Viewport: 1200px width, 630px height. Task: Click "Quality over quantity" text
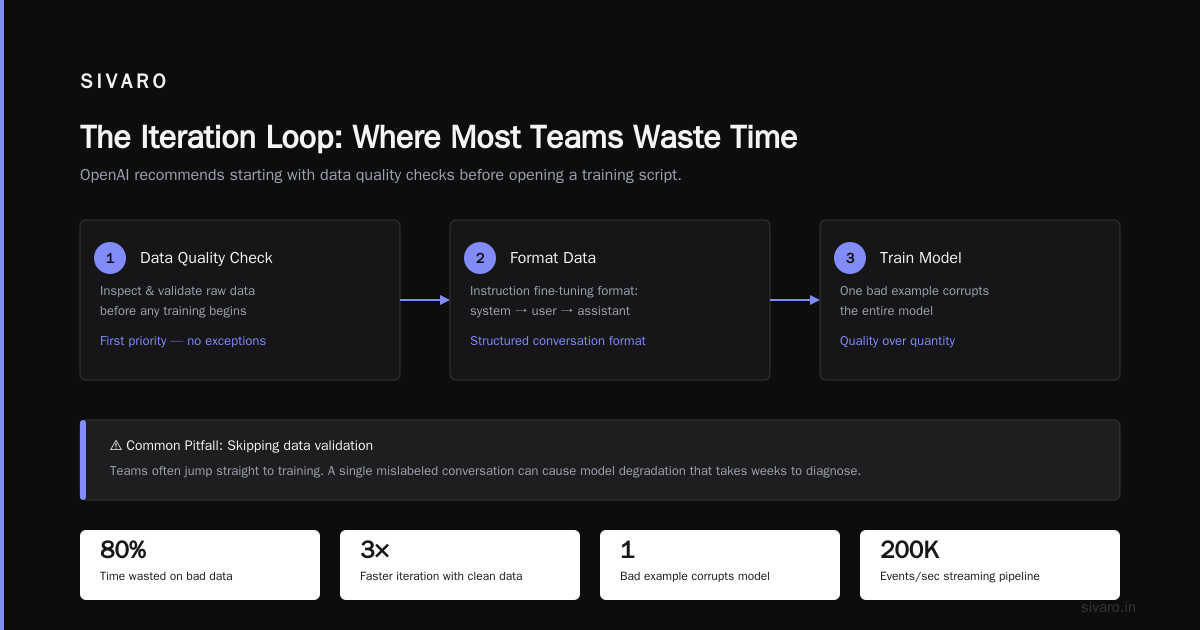897,341
